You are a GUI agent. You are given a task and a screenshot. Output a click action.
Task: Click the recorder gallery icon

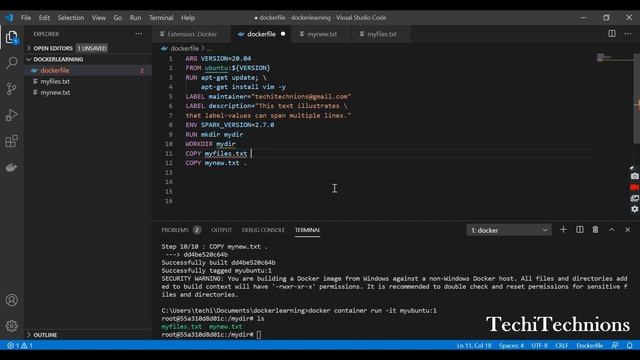tap(634, 198)
